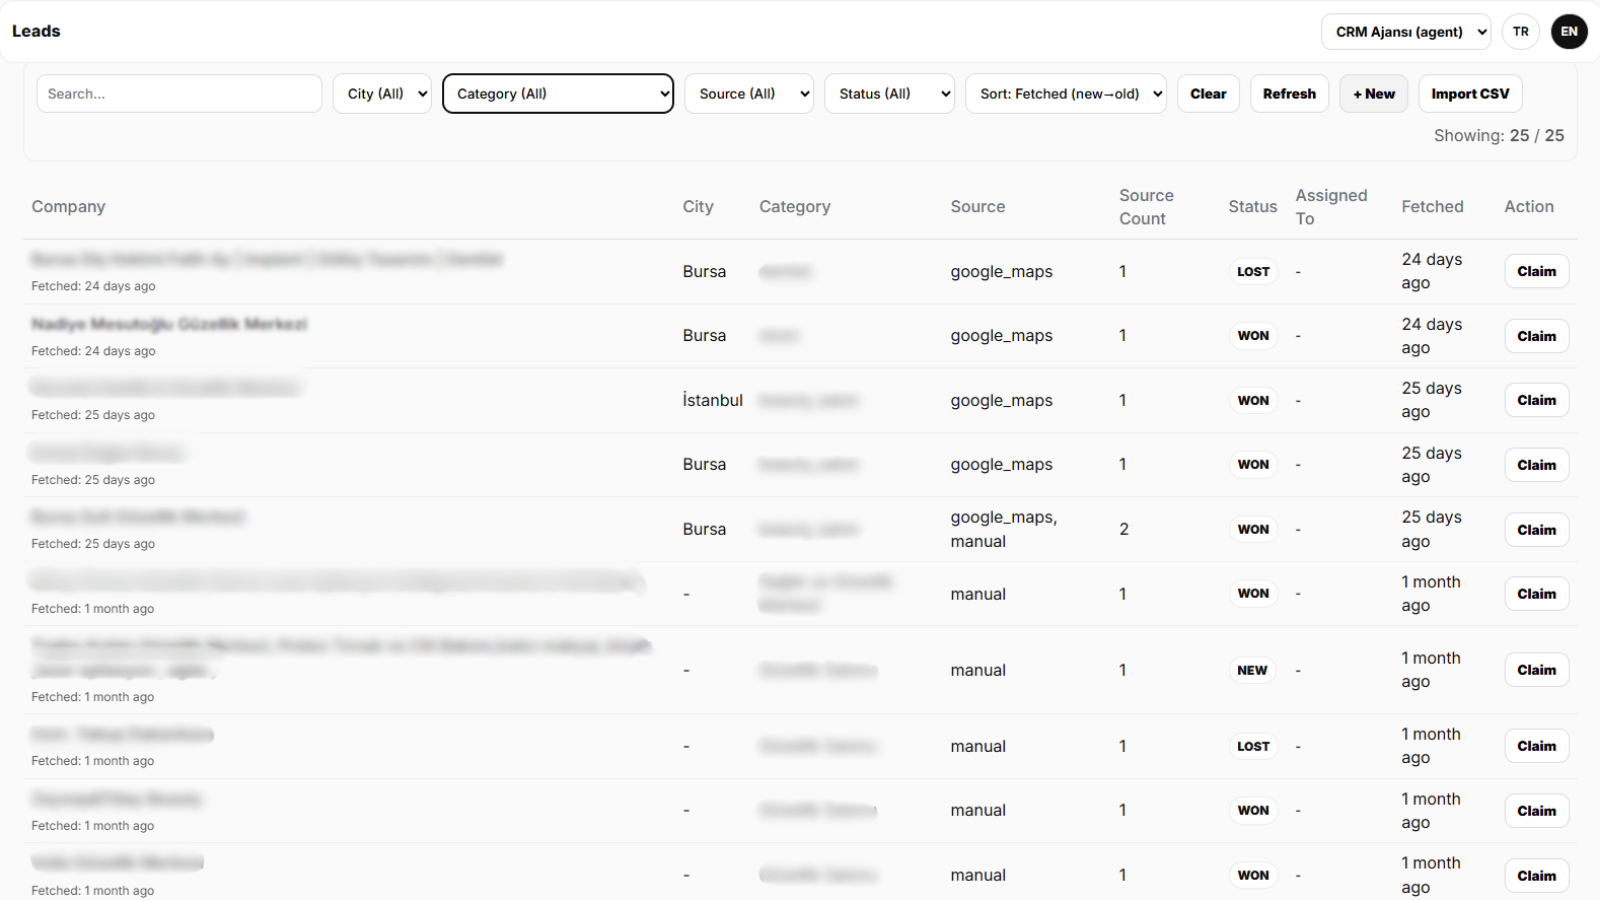Viewport: 1600px width, 900px height.
Task: Click the Fetched column header
Action: (x=1432, y=207)
